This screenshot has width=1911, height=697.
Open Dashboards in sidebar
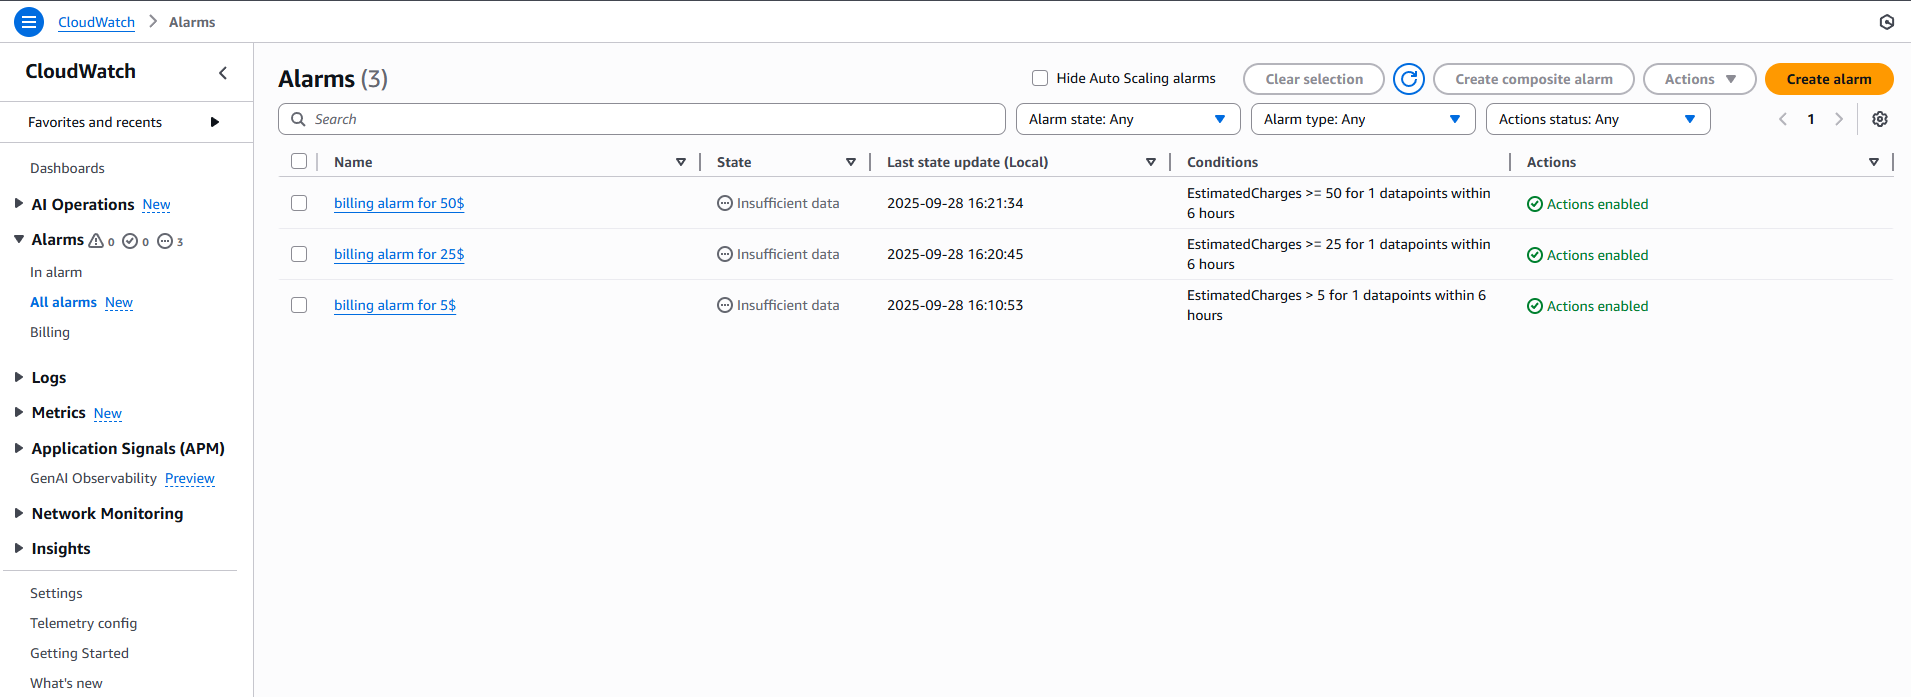67,168
